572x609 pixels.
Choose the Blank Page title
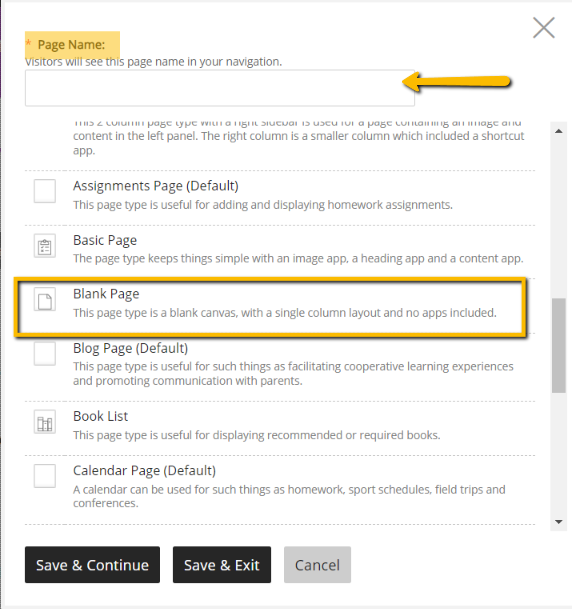click(106, 294)
